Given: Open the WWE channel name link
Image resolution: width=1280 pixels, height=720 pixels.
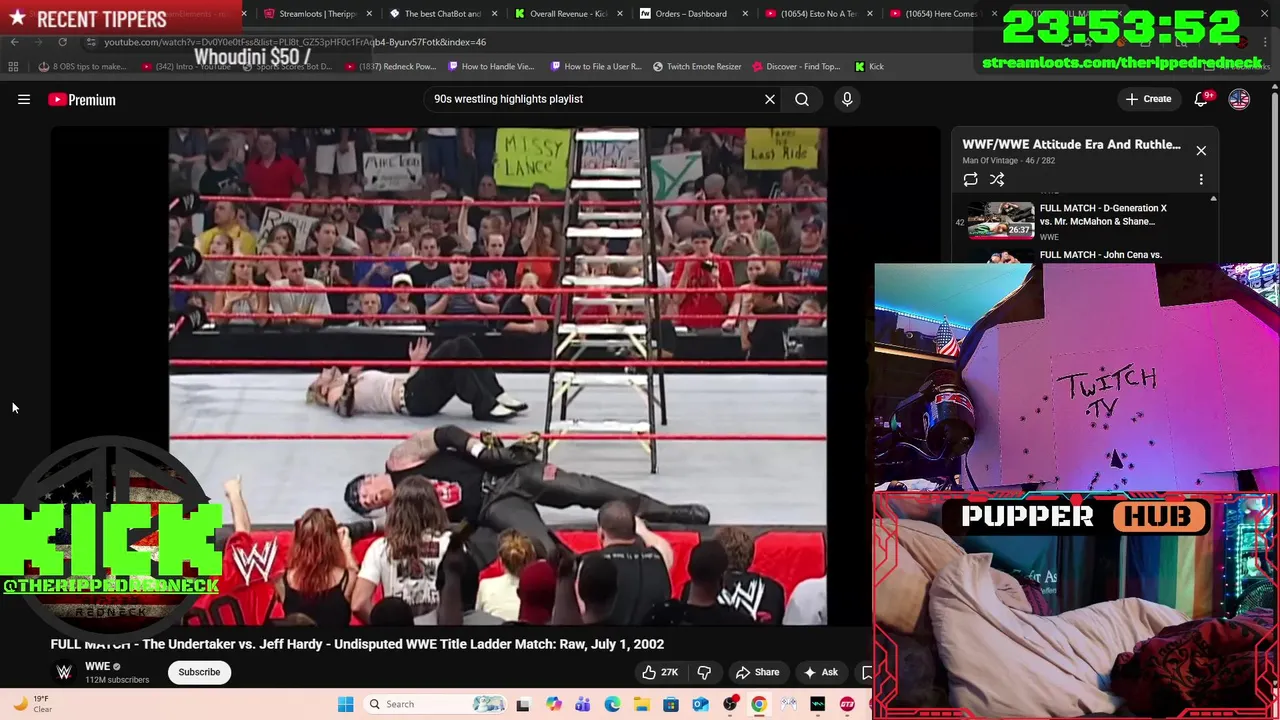Looking at the screenshot, I should pos(97,666).
